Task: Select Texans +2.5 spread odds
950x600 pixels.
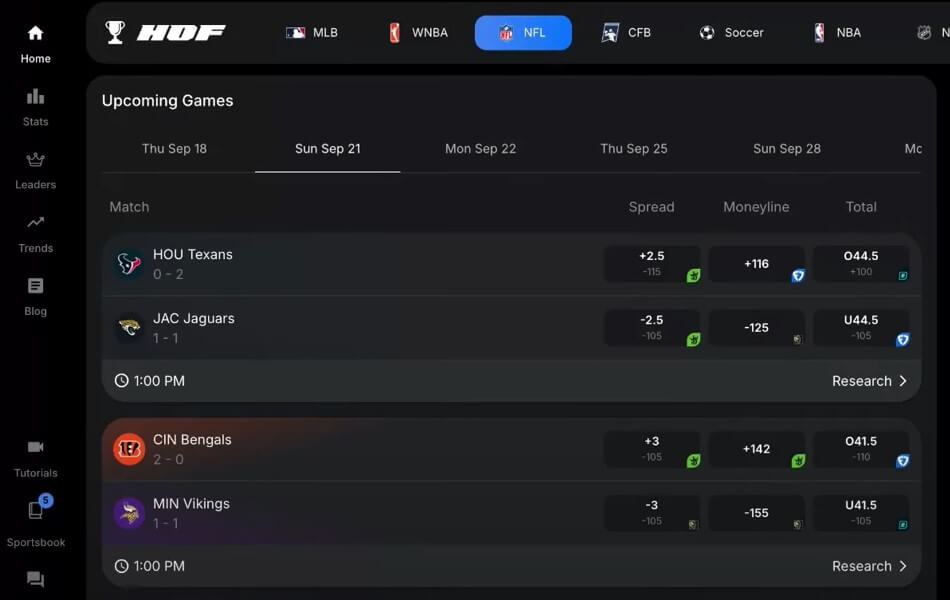Action: (x=651, y=264)
